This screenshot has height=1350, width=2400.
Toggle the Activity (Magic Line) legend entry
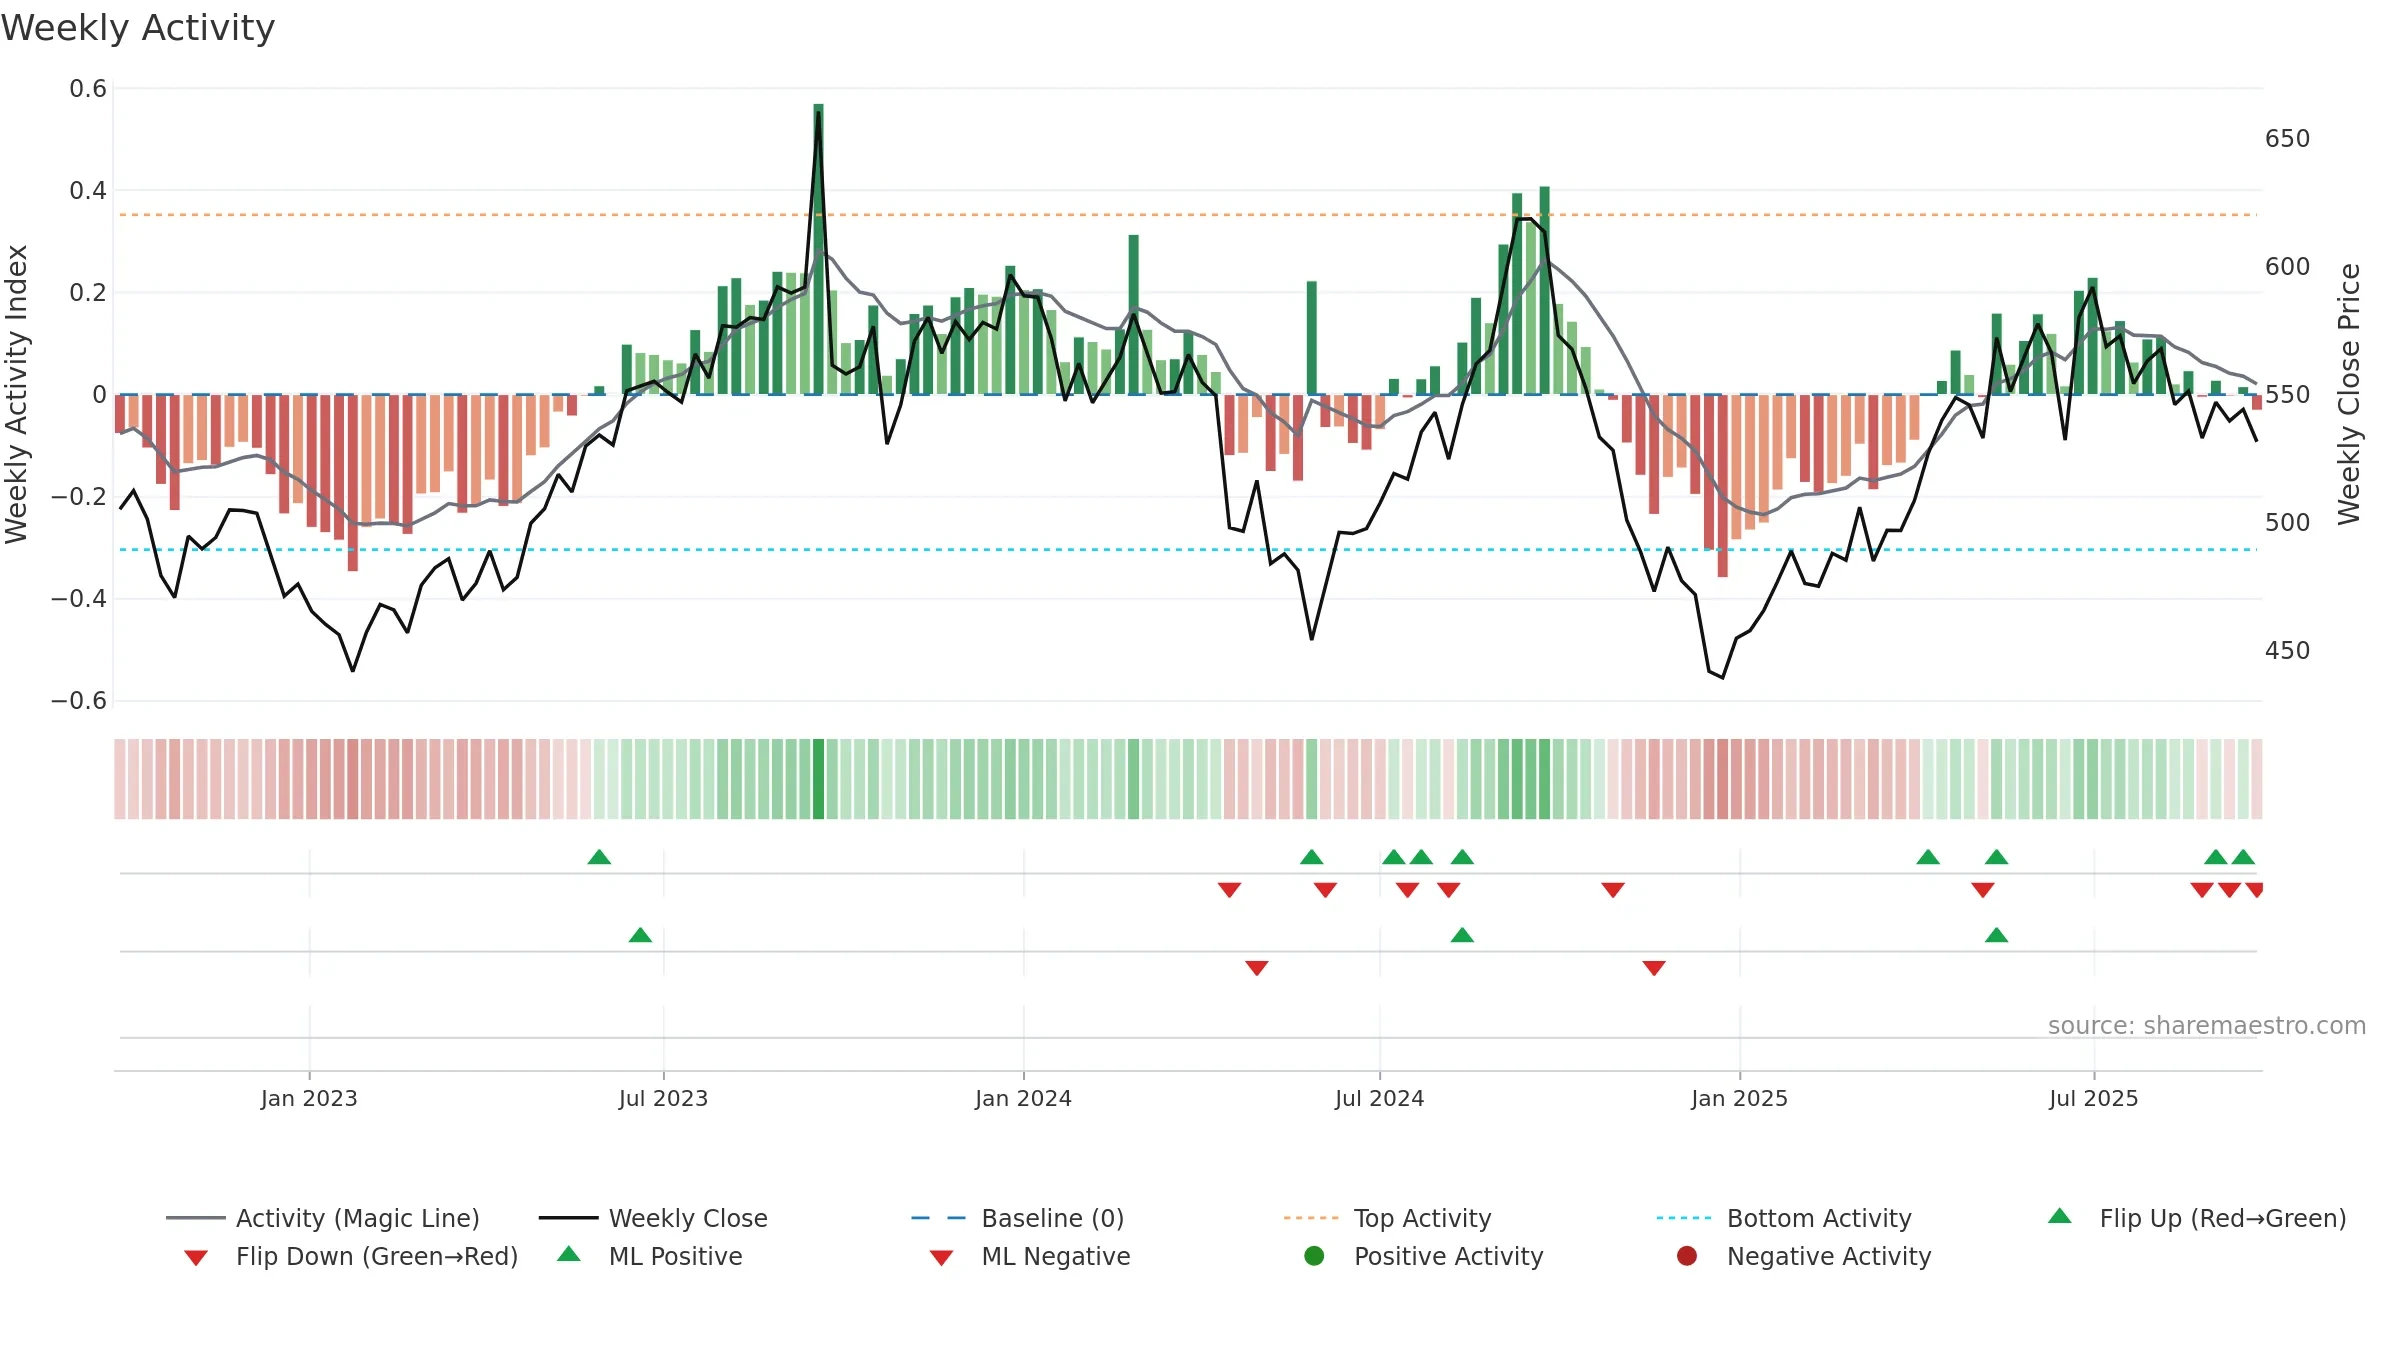point(323,1218)
